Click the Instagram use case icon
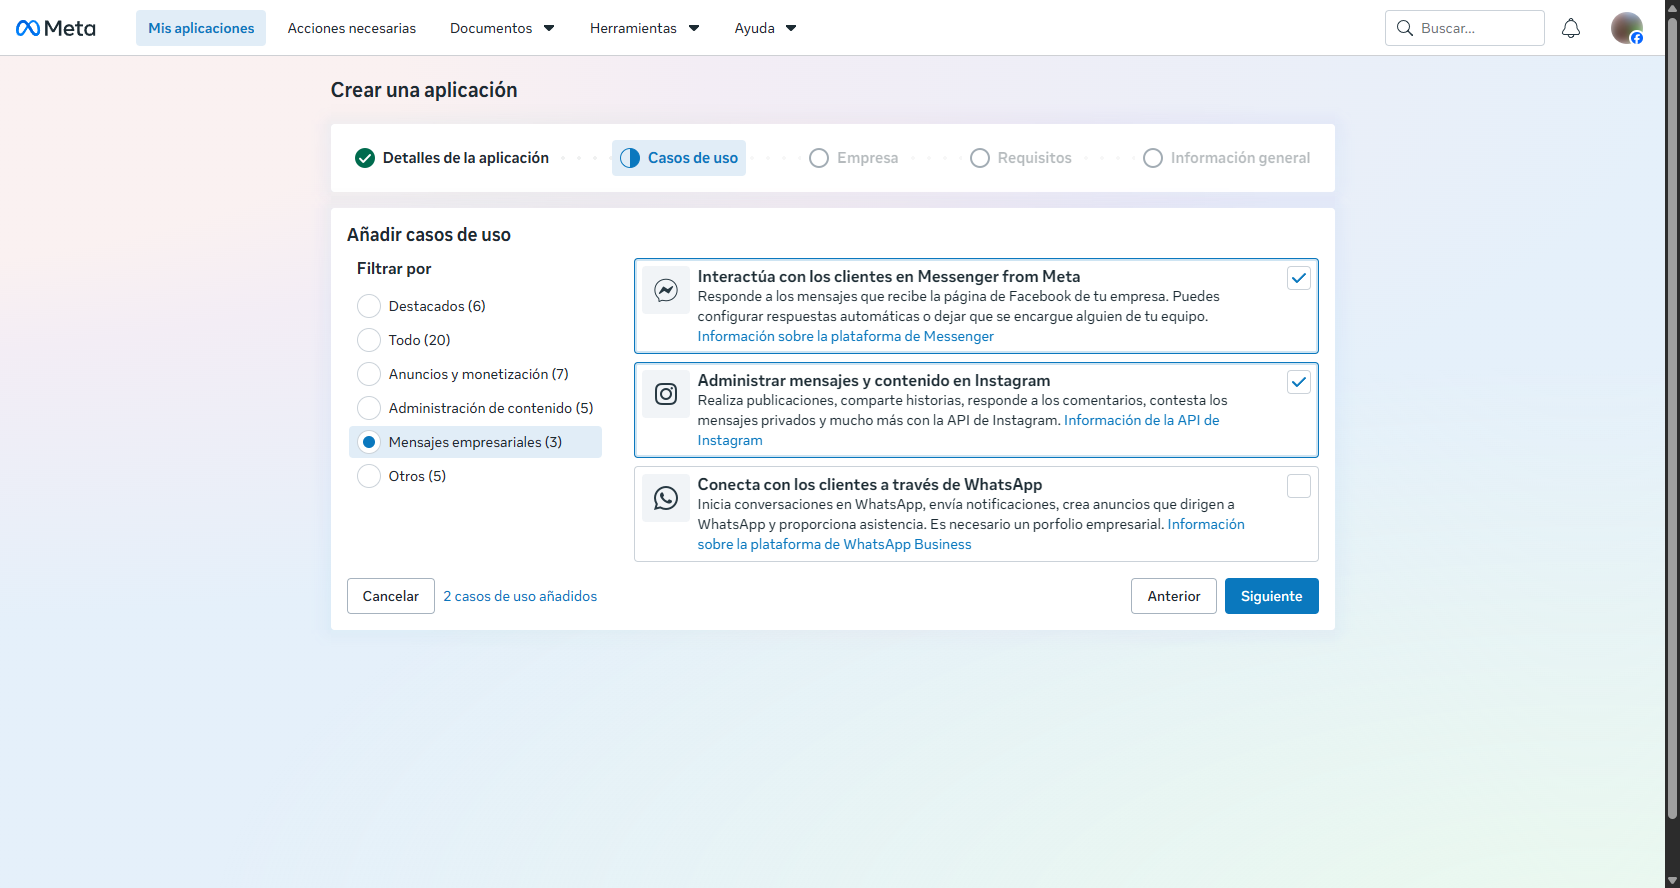 [666, 394]
